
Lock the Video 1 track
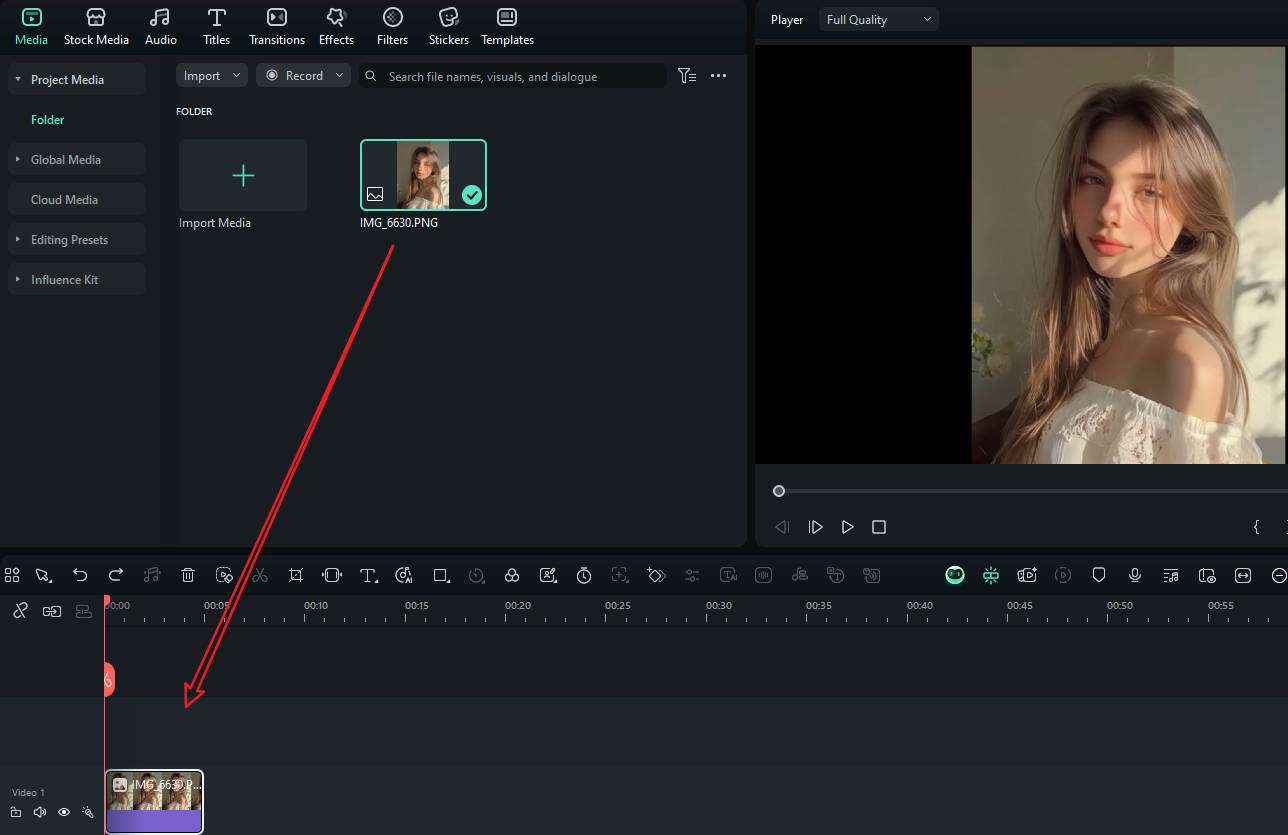pyautogui.click(x=16, y=813)
